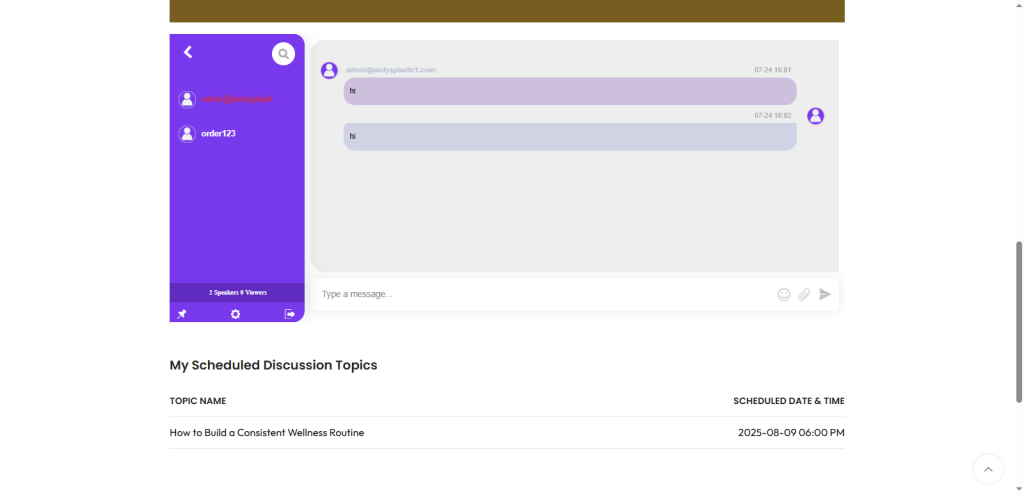The height and width of the screenshot is (495, 1024).
Task: Click the pin icon in sidebar footer
Action: [182, 314]
